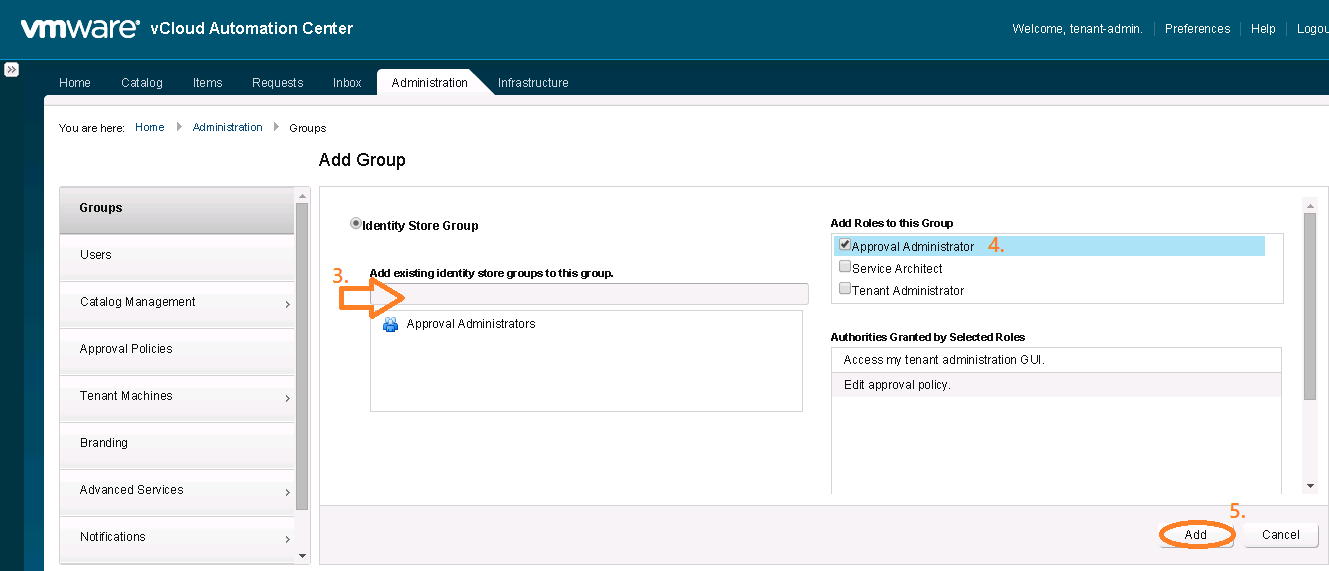Click 'Welcome, tenant-admin.' text

[x=1077, y=29]
